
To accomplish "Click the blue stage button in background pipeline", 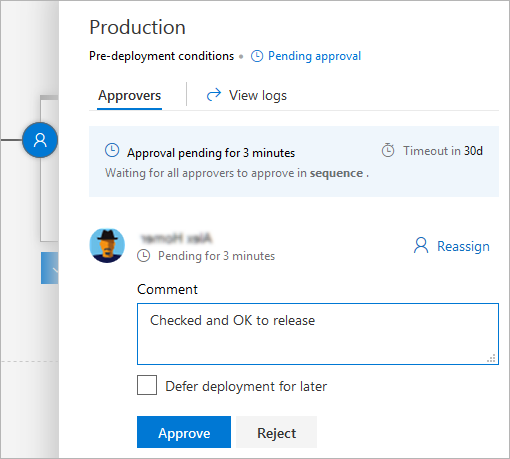I will (x=49, y=268).
